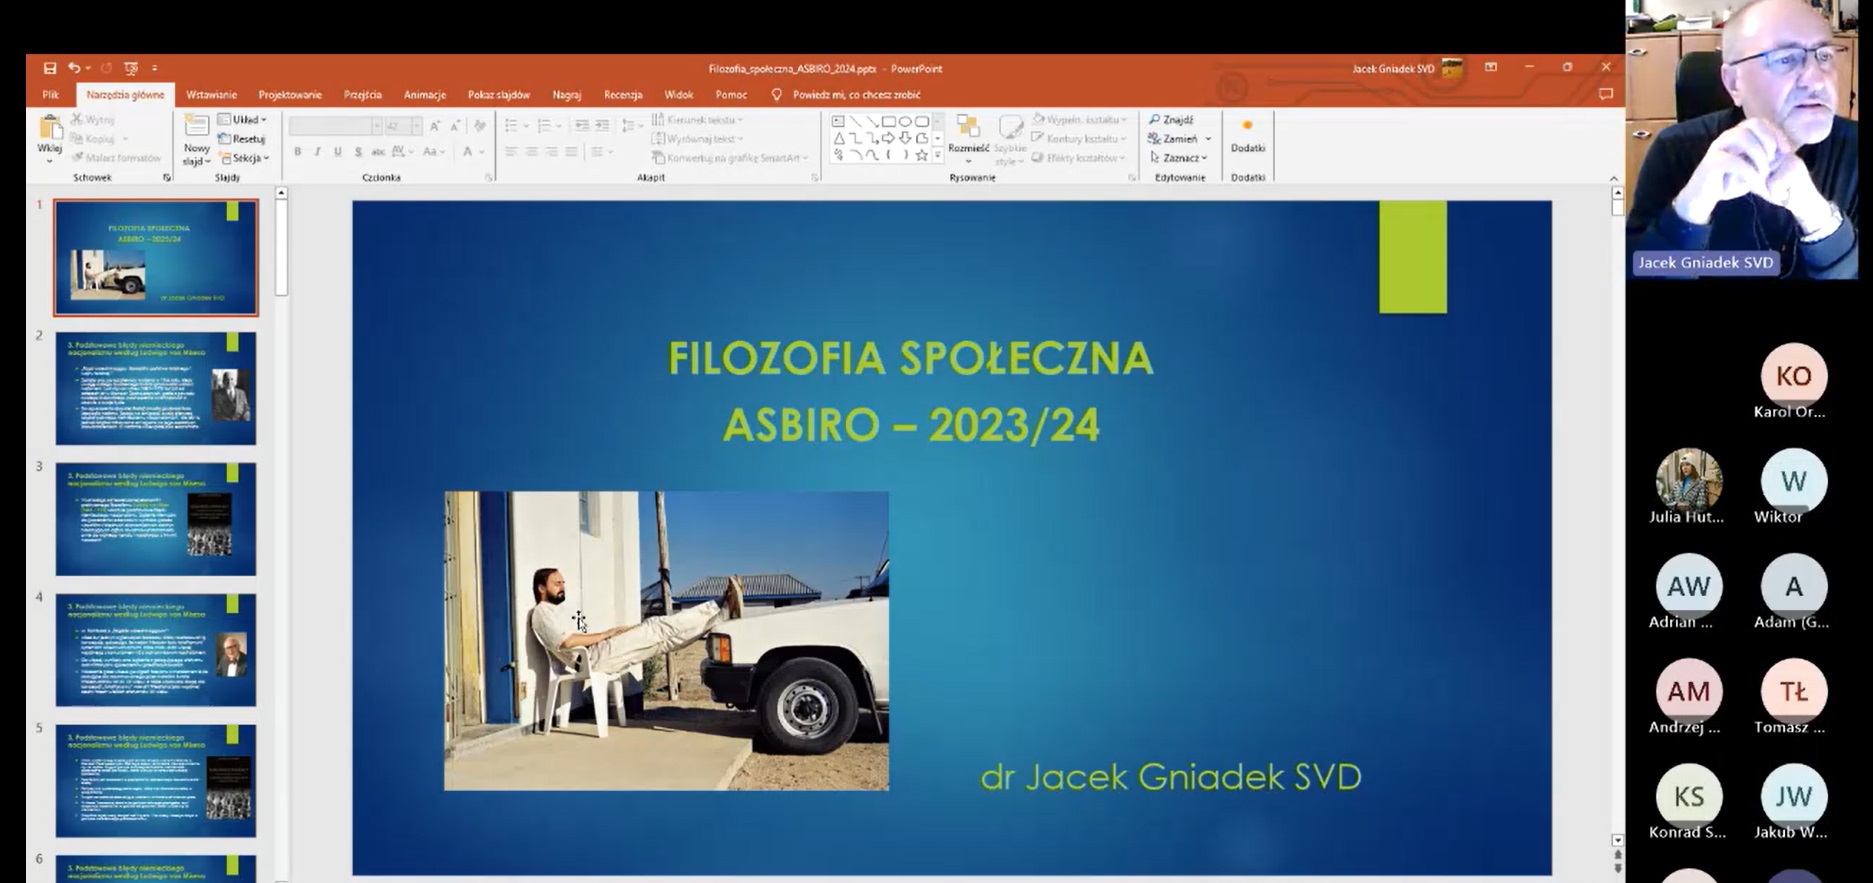
Task: Open Rozmieść arrange options
Action: click(x=968, y=139)
